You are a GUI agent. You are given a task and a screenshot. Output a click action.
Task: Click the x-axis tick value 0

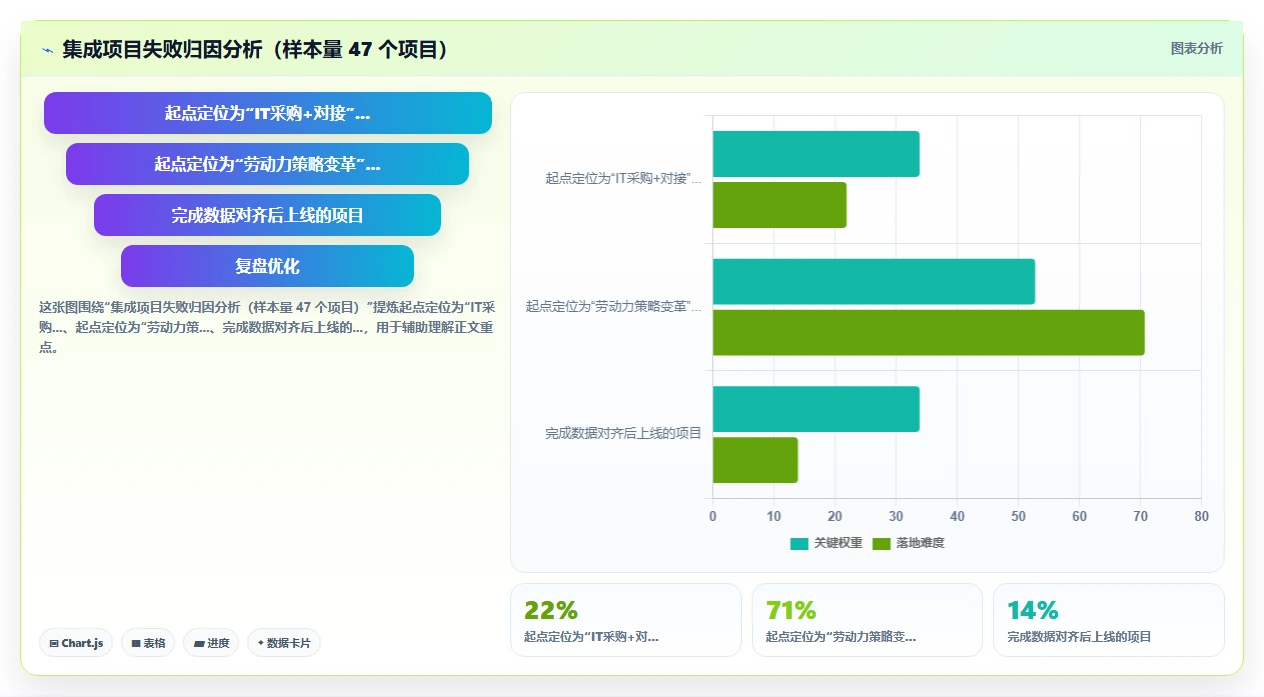[713, 516]
